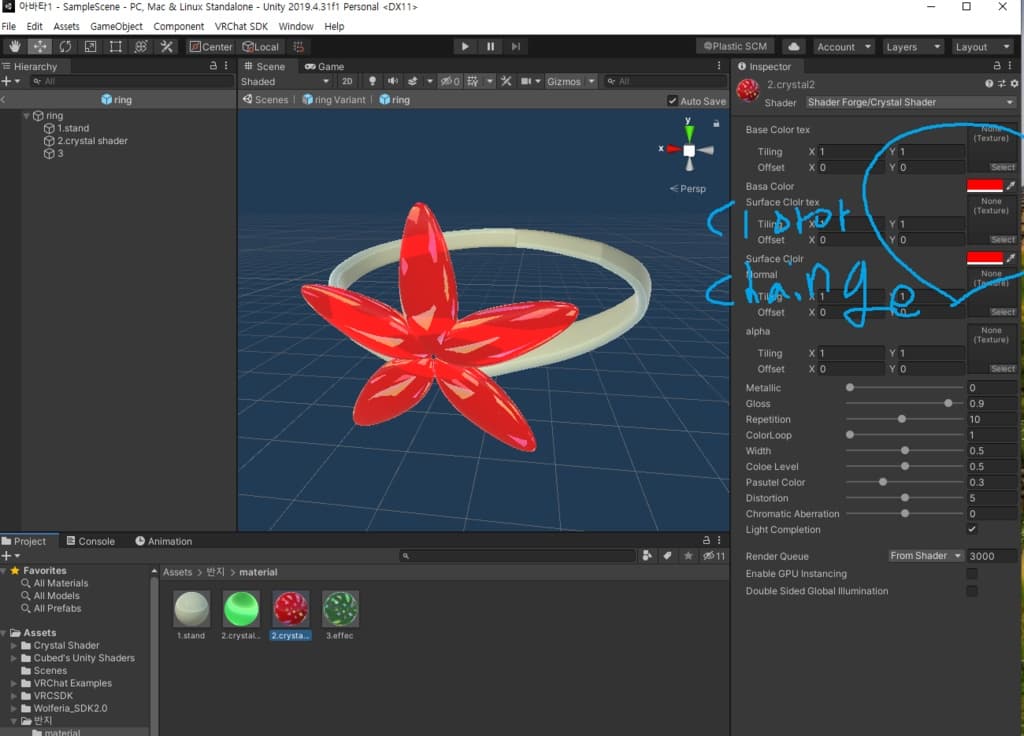
Task: Toggle scene lighting bulb icon
Action: [x=373, y=81]
